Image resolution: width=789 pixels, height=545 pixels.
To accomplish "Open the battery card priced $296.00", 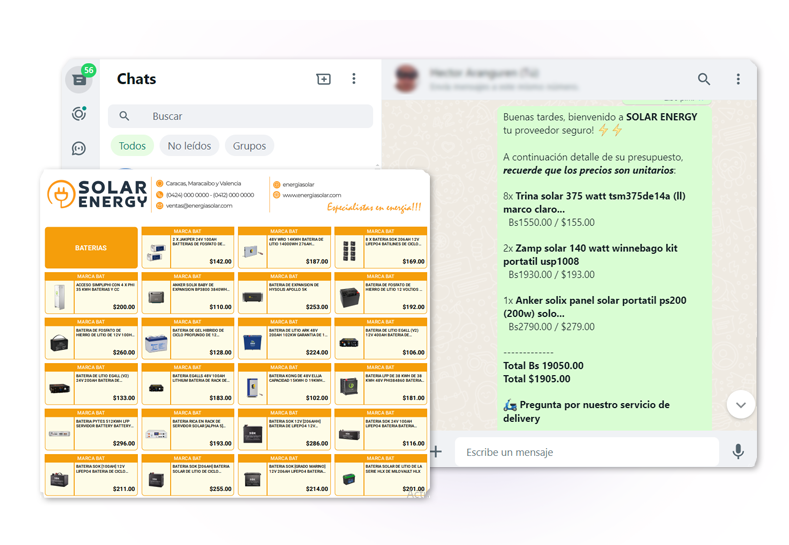I will (x=91, y=429).
